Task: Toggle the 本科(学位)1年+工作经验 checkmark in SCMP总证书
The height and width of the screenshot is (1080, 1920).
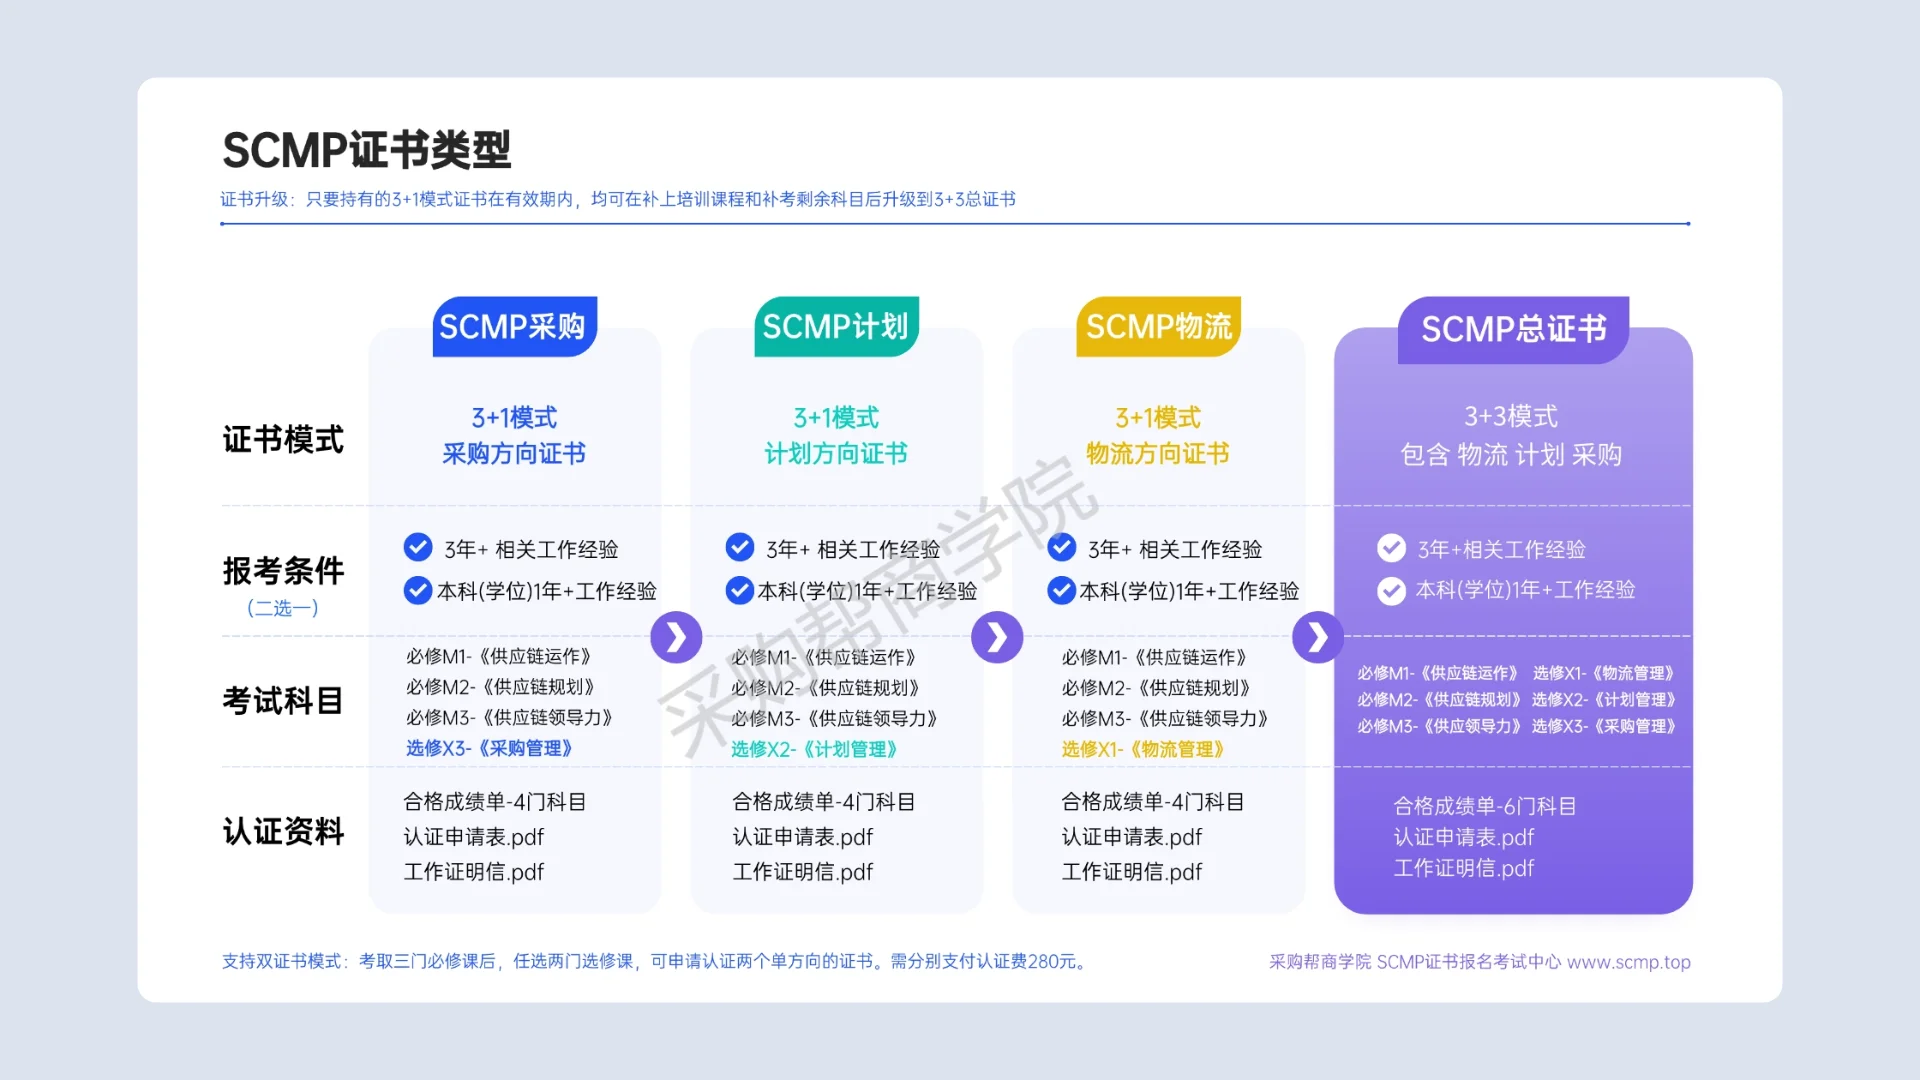Action: click(1391, 590)
